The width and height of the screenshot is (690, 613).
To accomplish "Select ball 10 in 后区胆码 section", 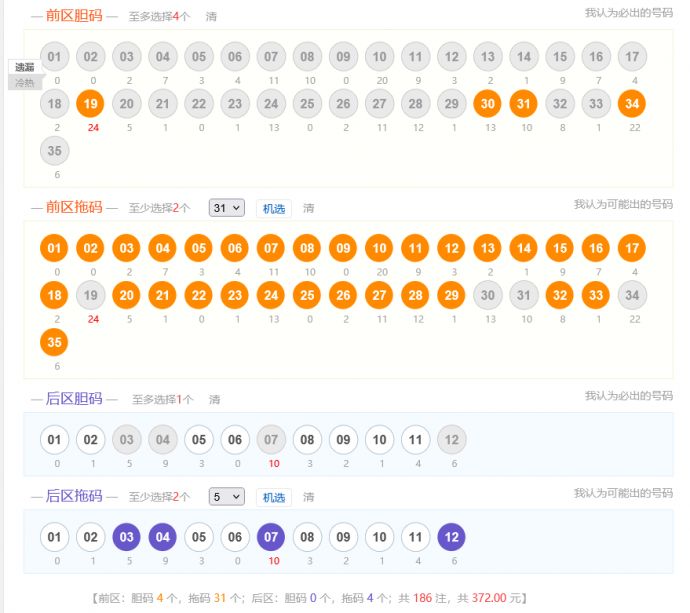I will 379,440.
